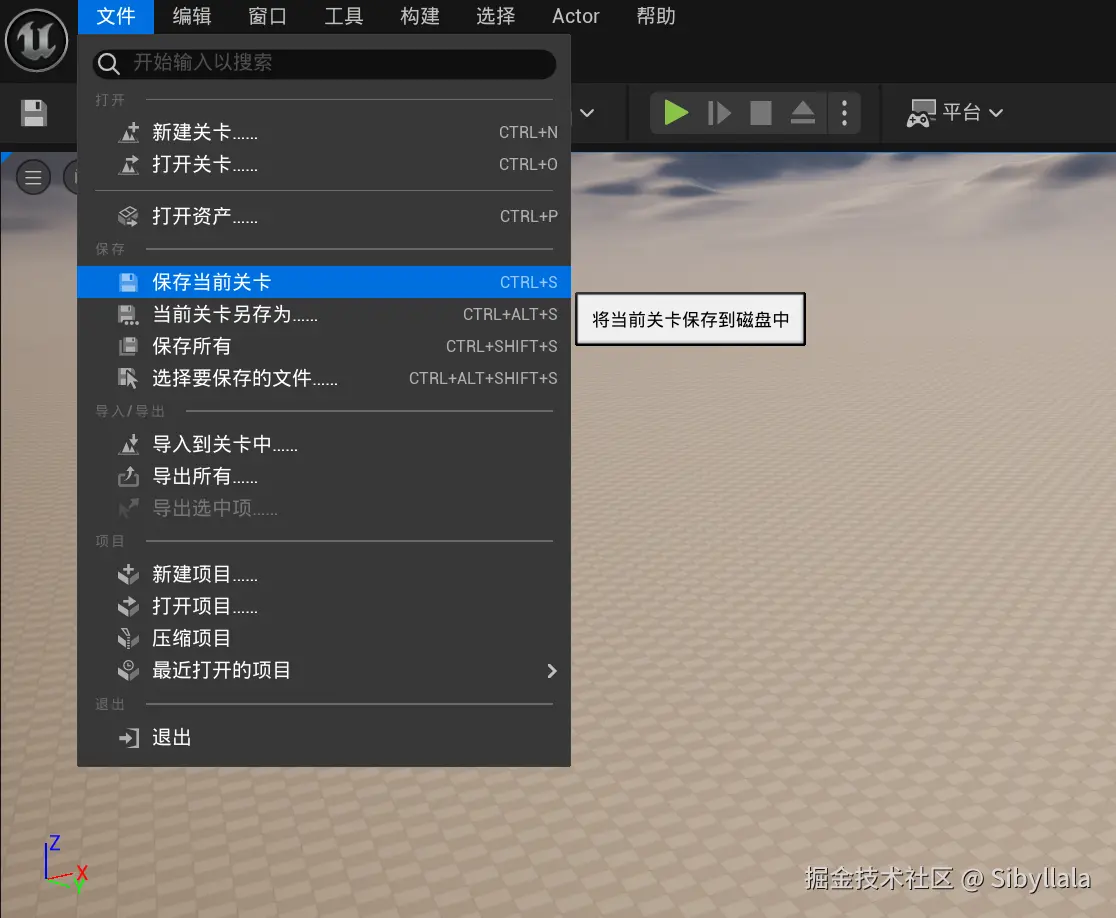Open the 文件 menu
Screen dimensions: 1116x918
[x=116, y=16]
